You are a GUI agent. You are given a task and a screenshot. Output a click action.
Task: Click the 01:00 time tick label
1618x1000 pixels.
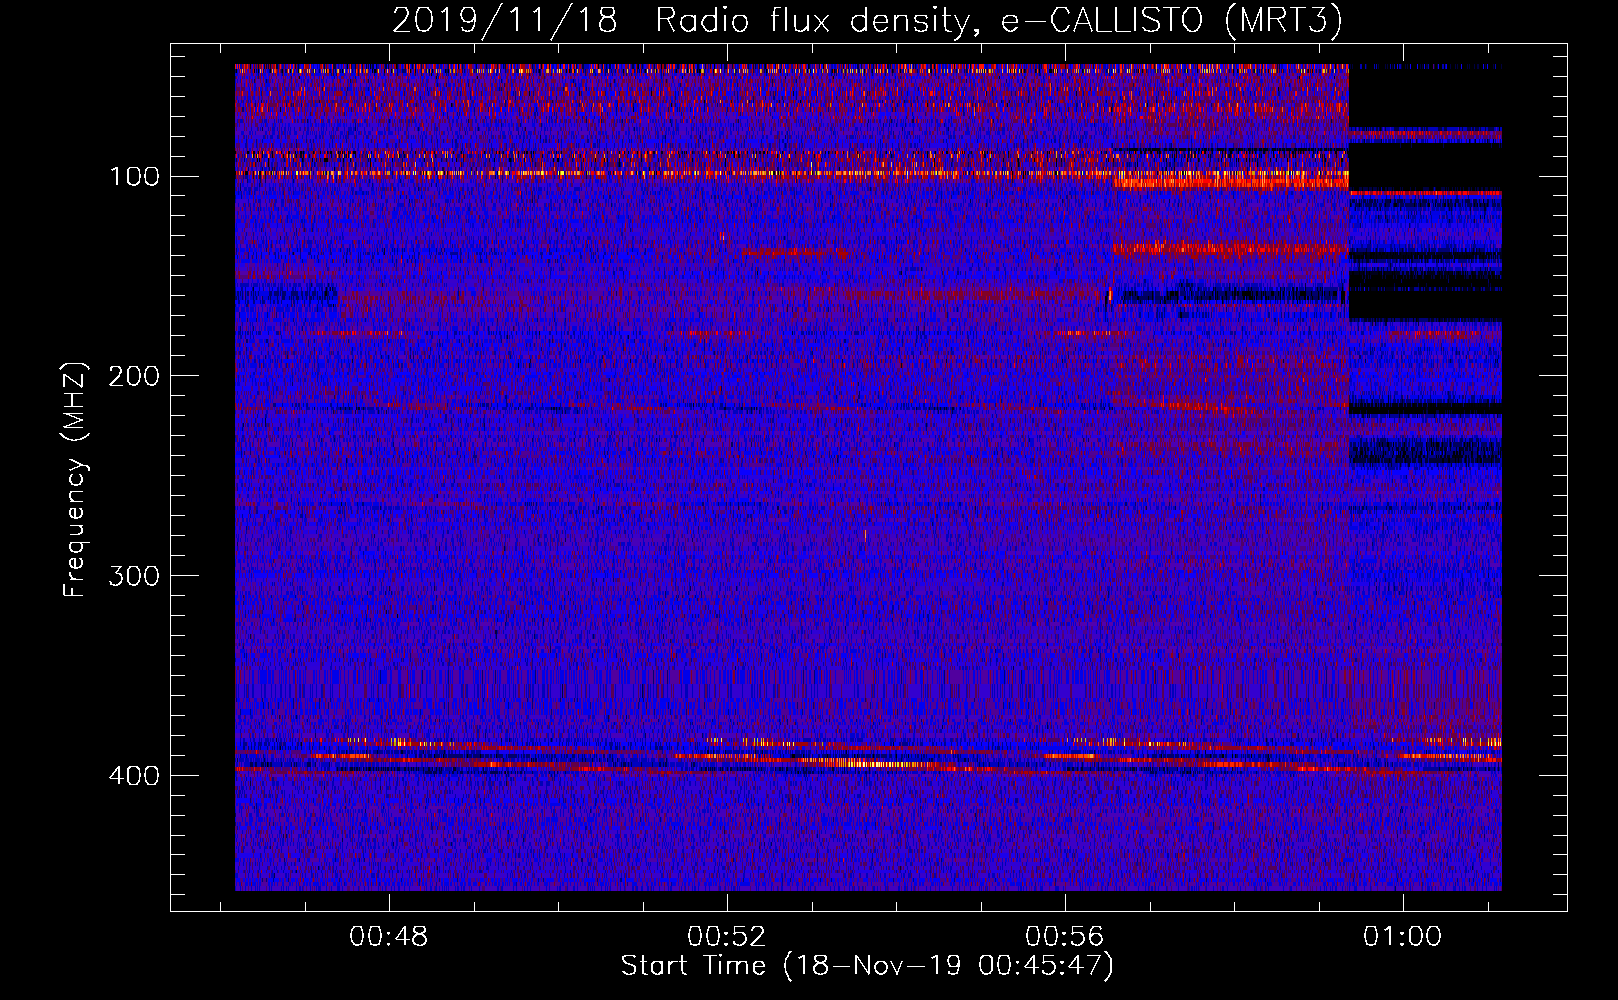[x=1402, y=937]
